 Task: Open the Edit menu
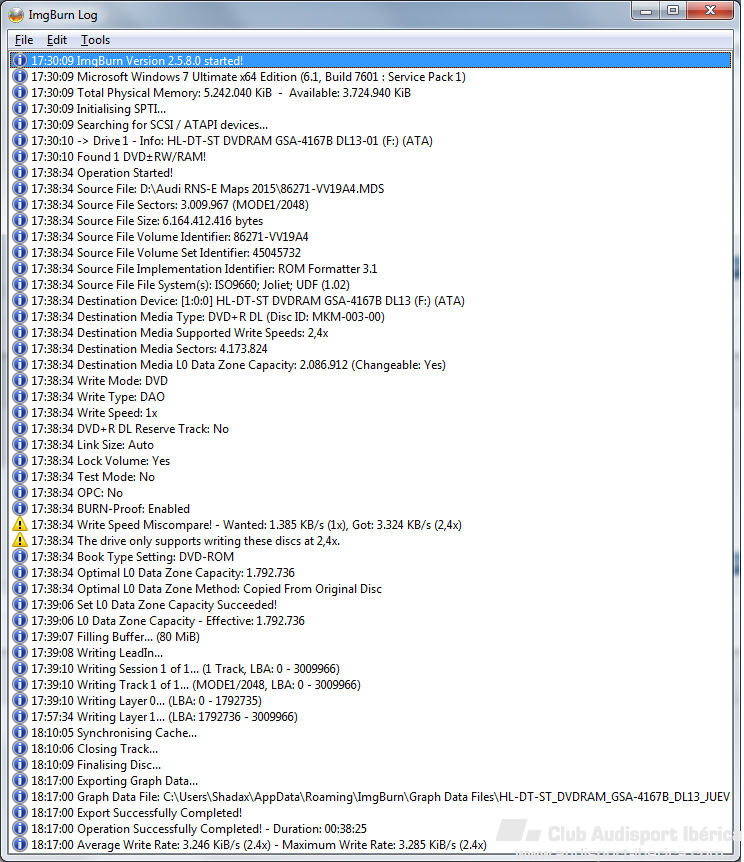[57, 40]
